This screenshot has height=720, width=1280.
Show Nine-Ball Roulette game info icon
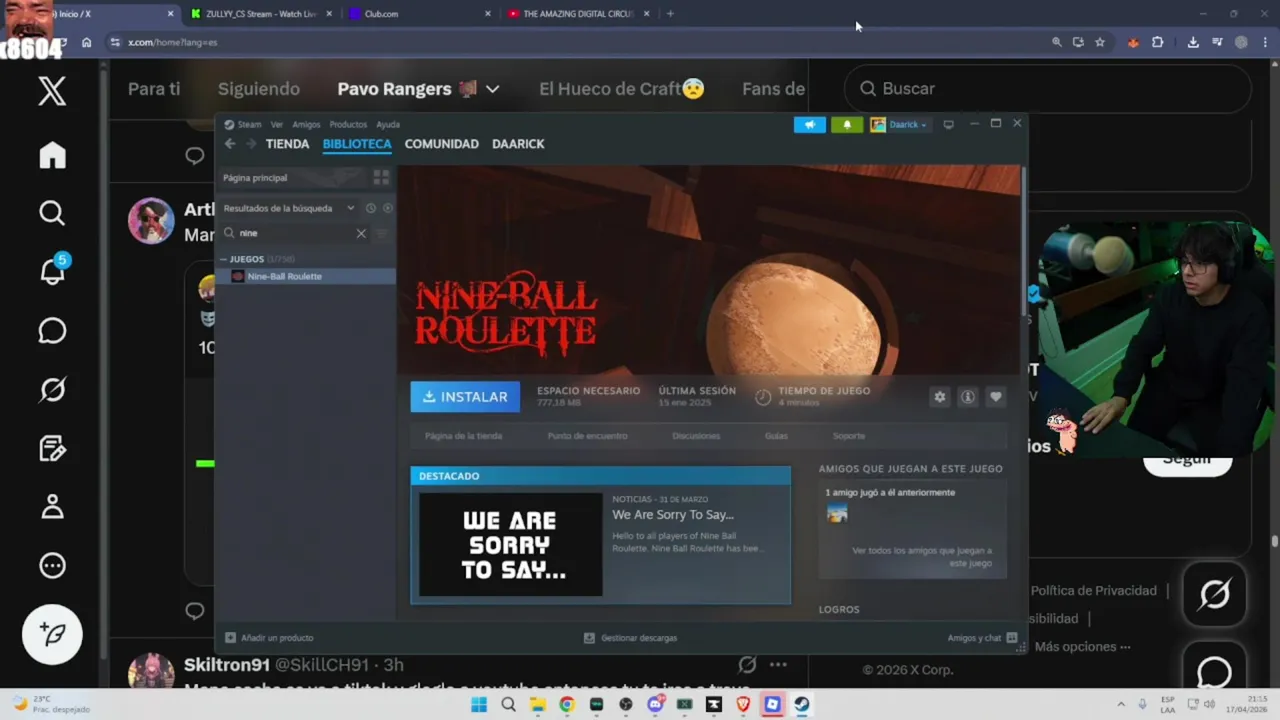point(968,397)
